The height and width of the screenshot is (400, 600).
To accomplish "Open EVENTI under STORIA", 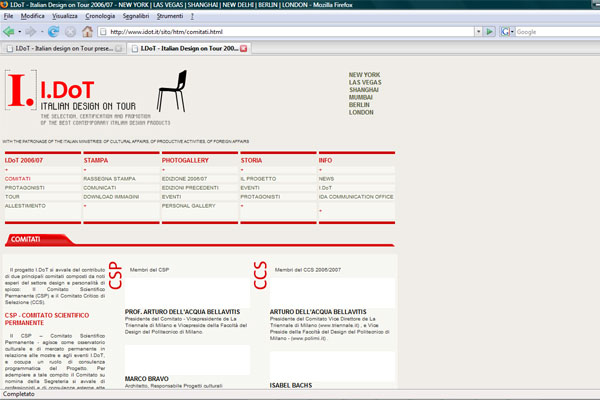I will tap(250, 188).
